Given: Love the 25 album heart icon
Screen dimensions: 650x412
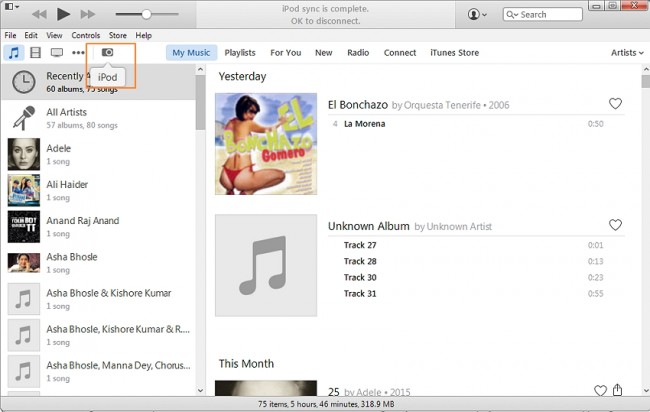Looking at the screenshot, I should click(600, 390).
